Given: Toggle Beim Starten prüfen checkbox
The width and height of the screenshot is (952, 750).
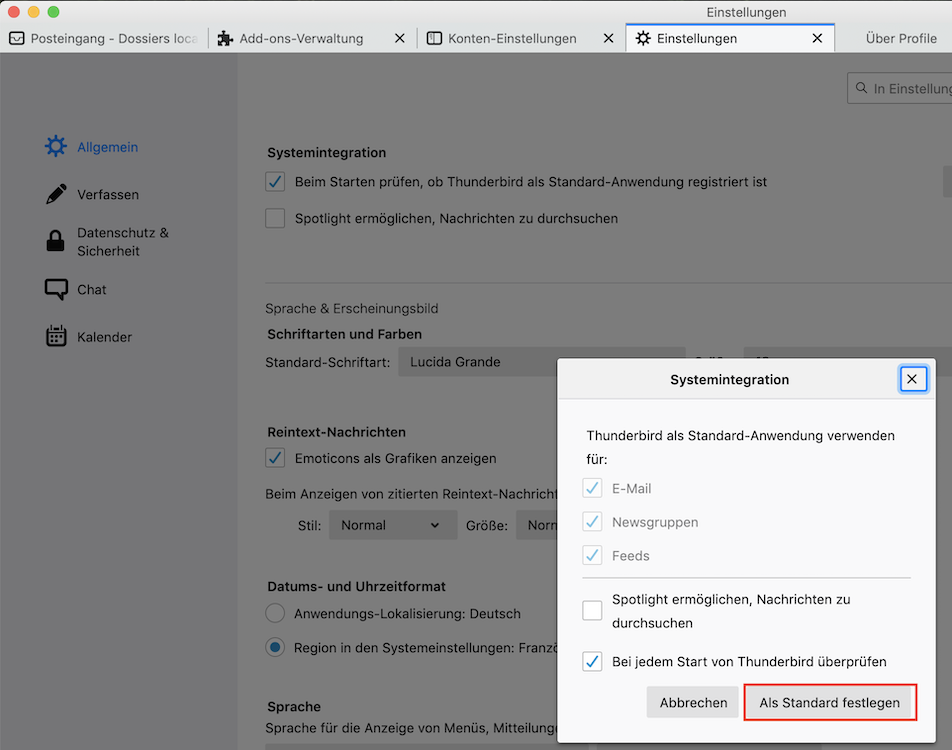Looking at the screenshot, I should pyautogui.click(x=275, y=182).
